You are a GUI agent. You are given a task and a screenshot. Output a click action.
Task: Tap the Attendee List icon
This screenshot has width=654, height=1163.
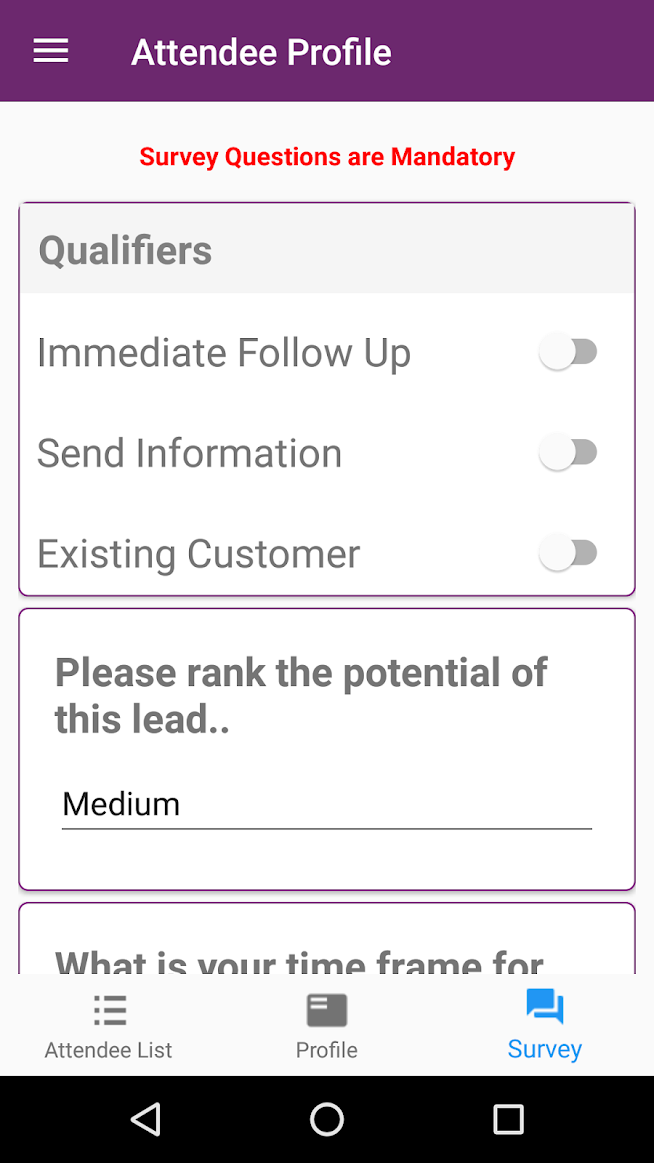tap(108, 1011)
